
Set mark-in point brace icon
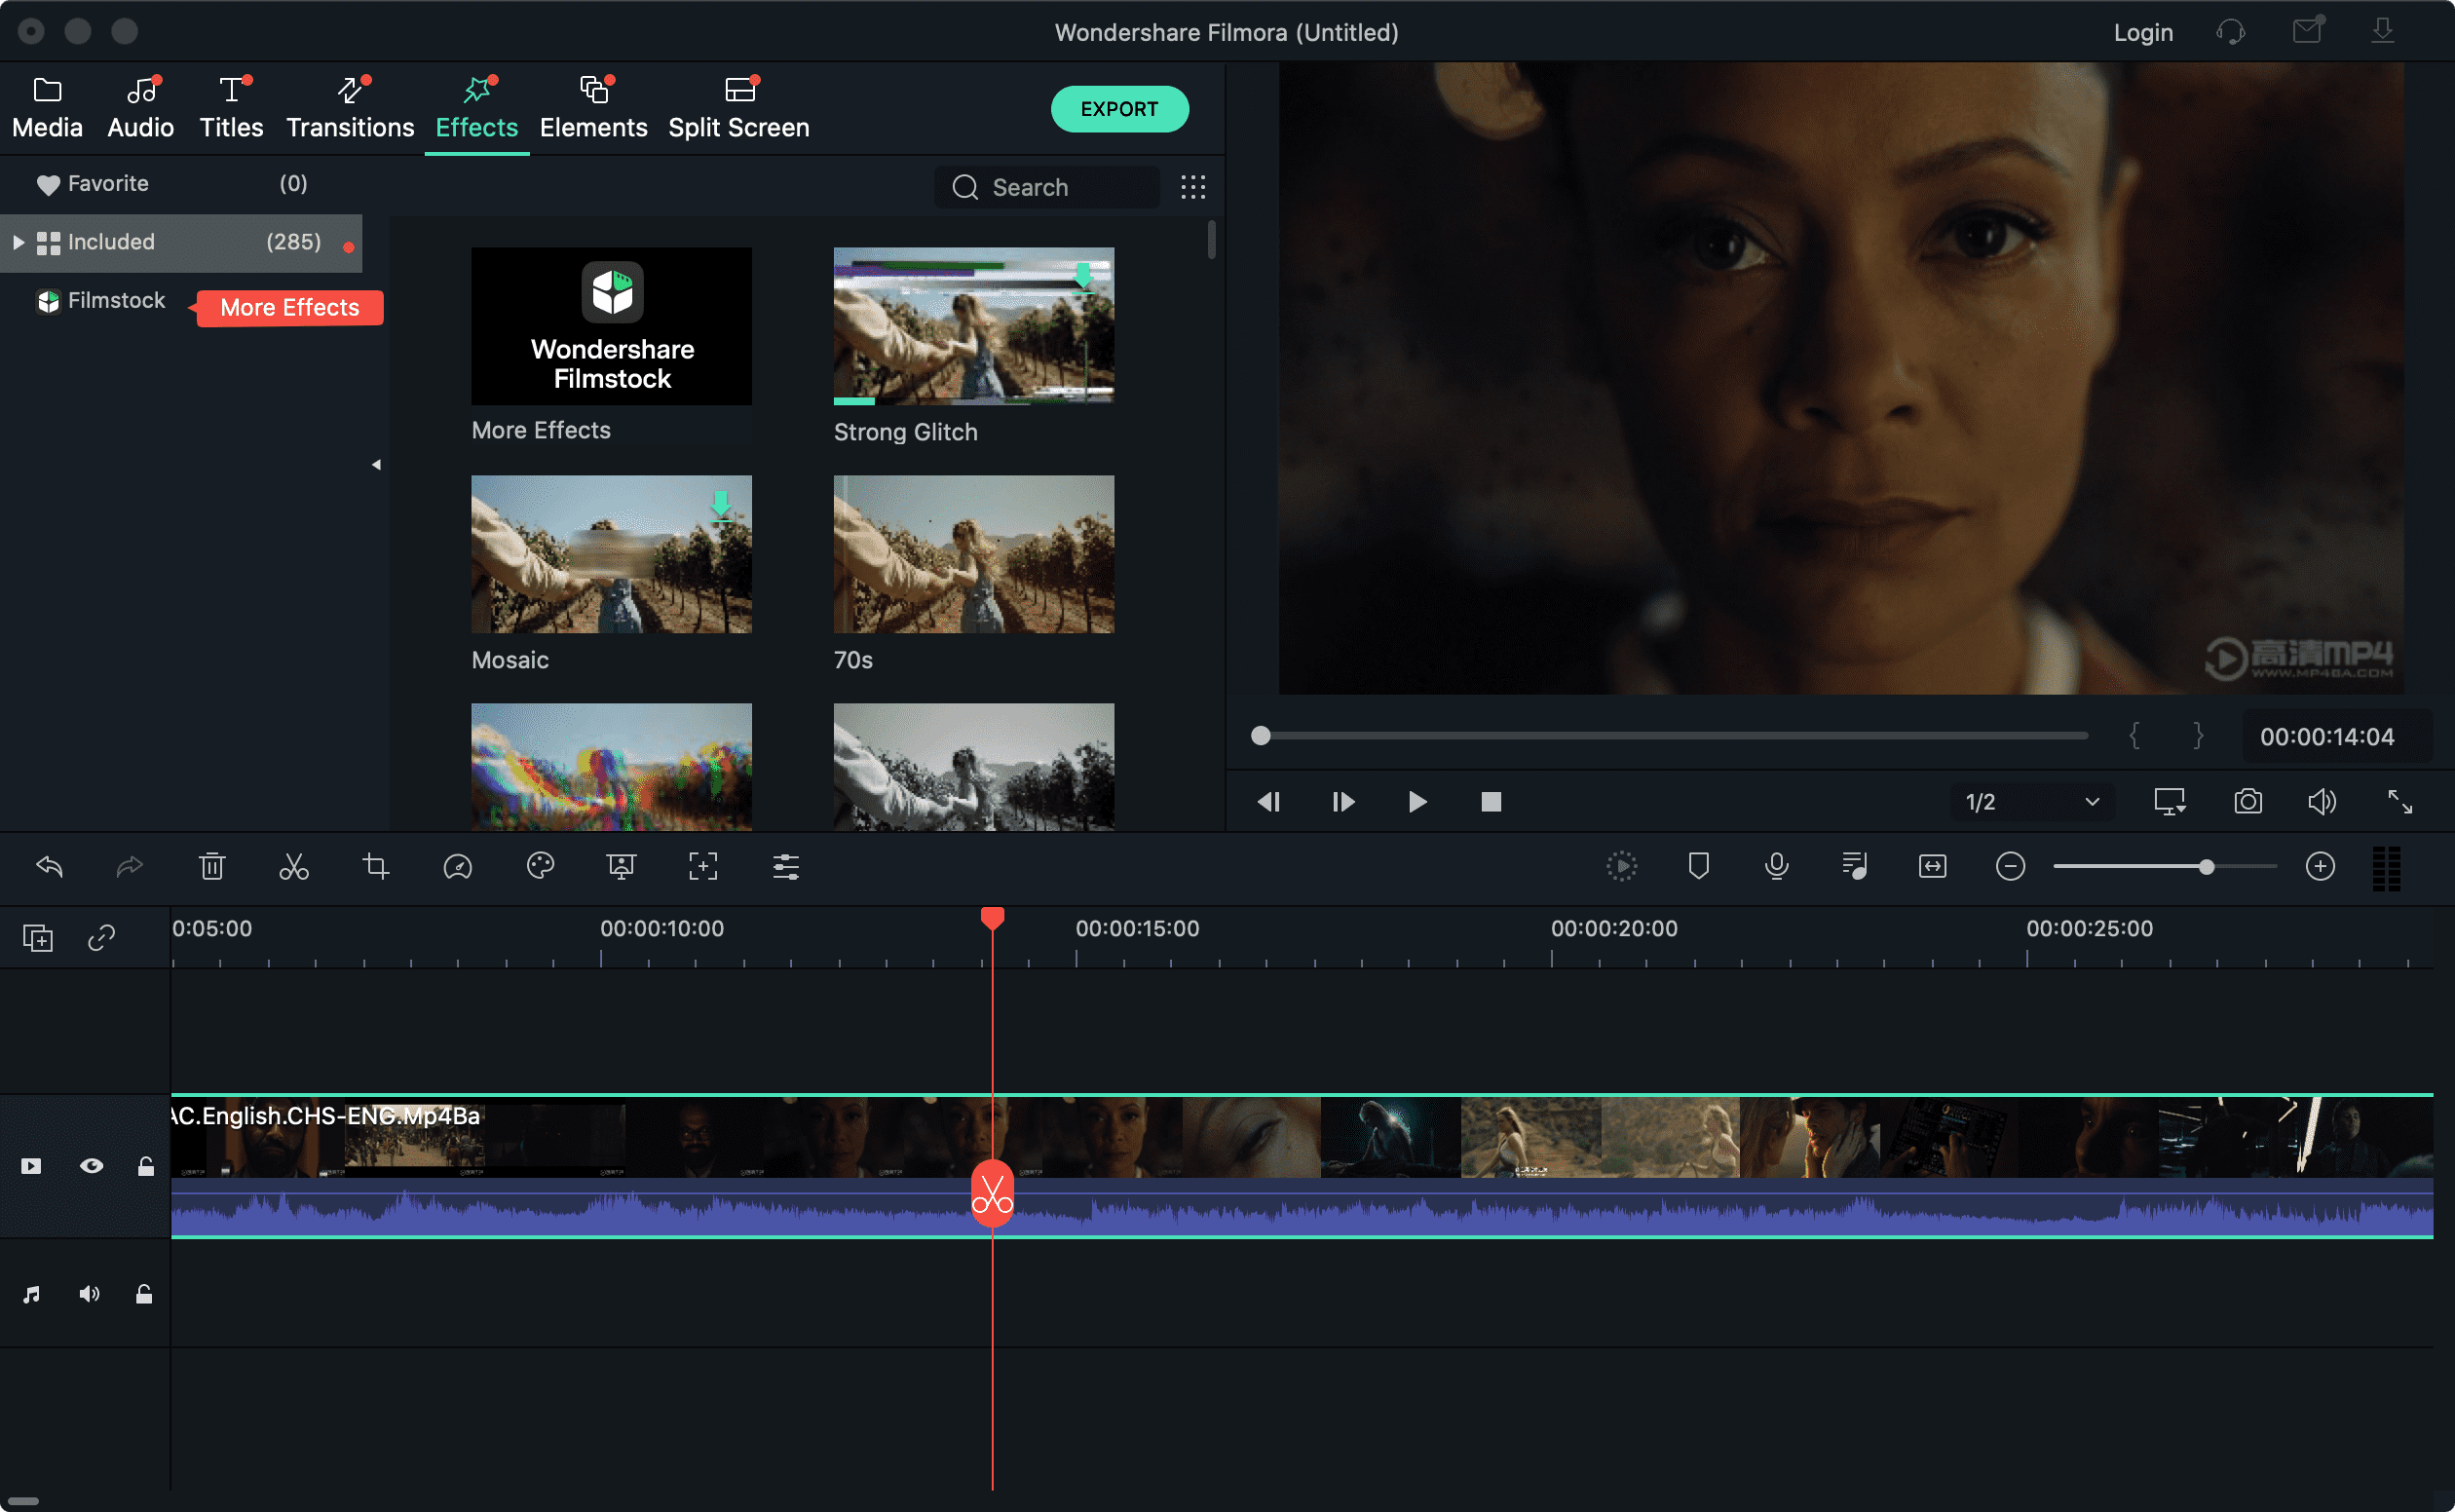point(2135,736)
